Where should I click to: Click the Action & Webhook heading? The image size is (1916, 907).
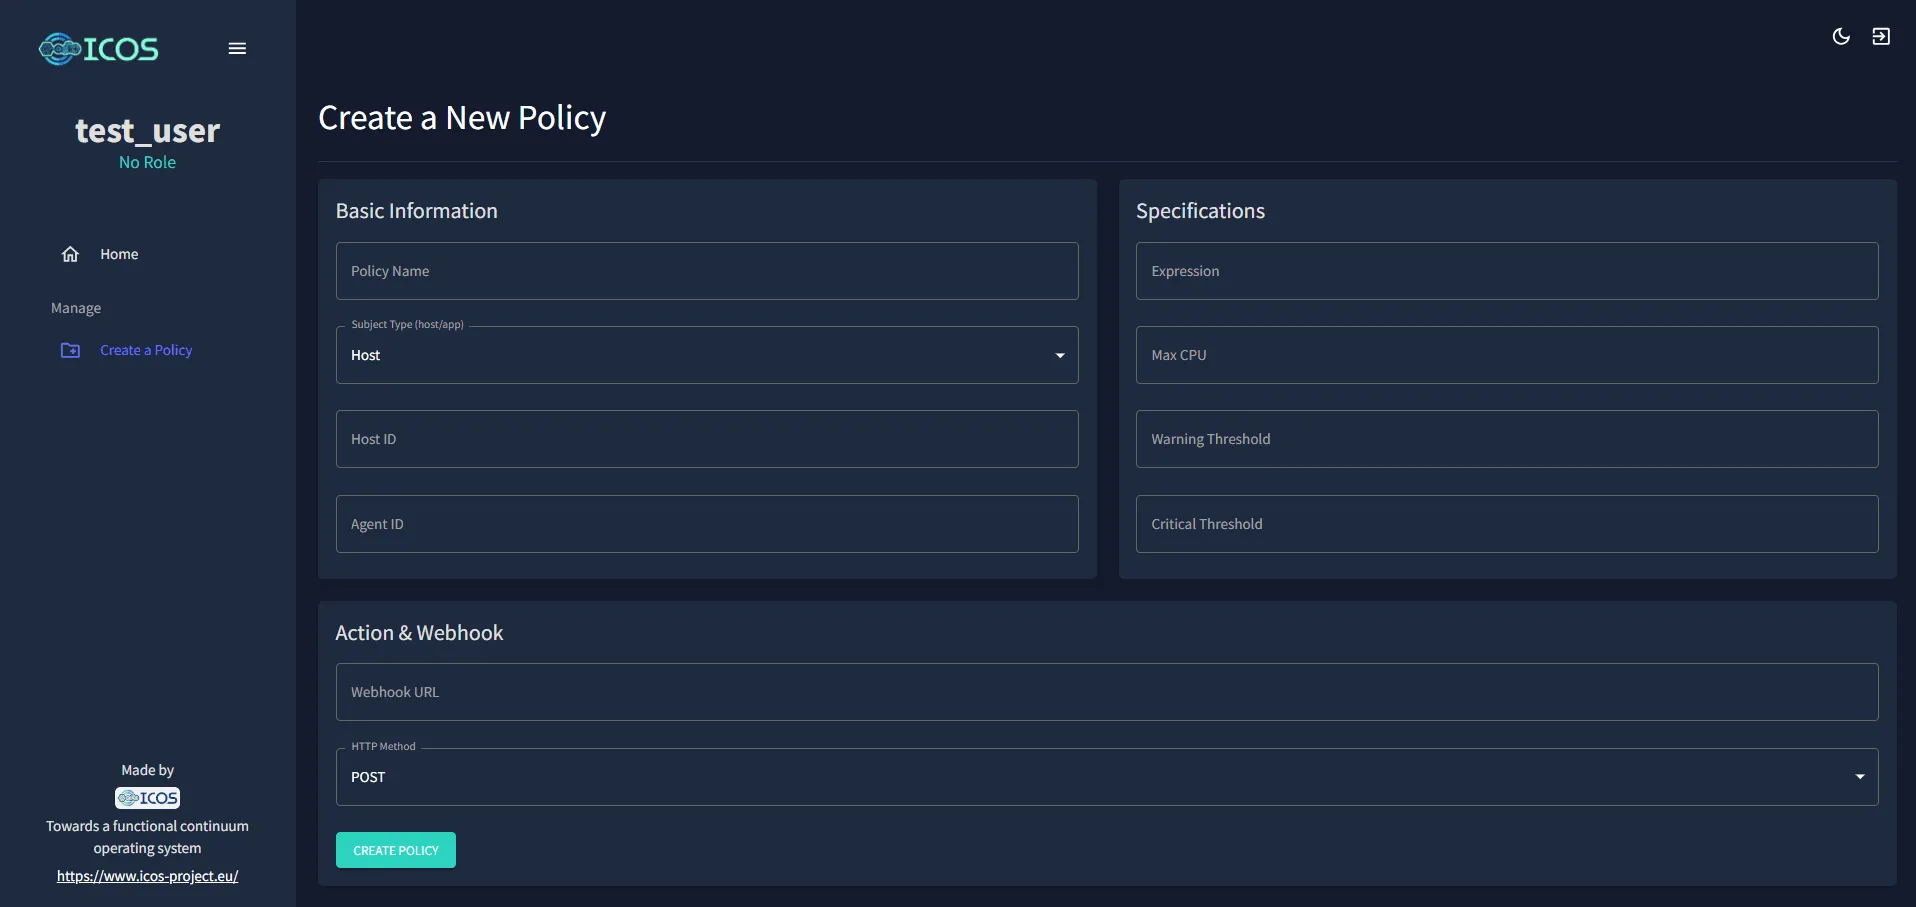pos(419,633)
